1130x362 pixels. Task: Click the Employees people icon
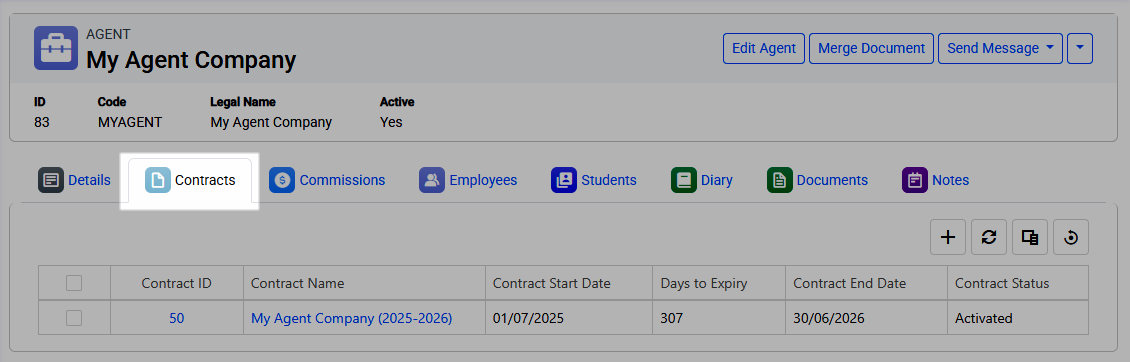(432, 180)
